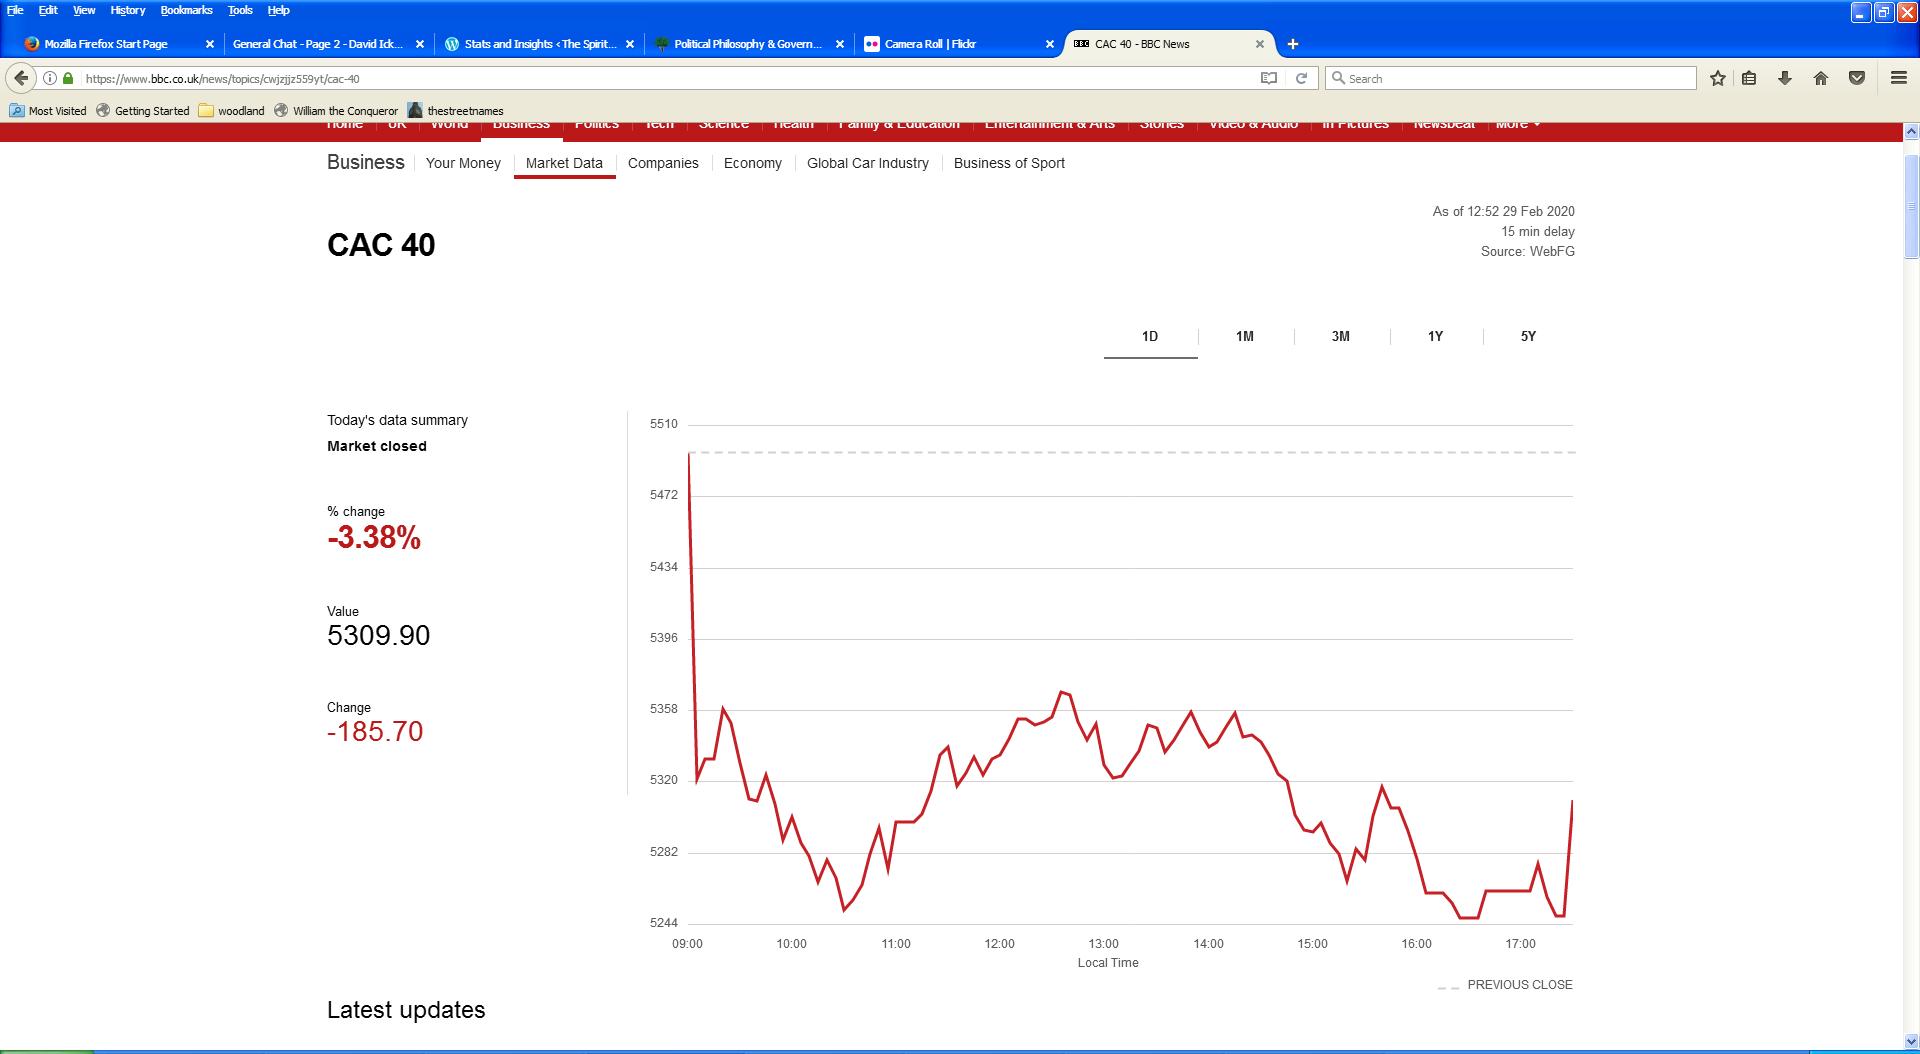Open the History menu

pos(128,10)
